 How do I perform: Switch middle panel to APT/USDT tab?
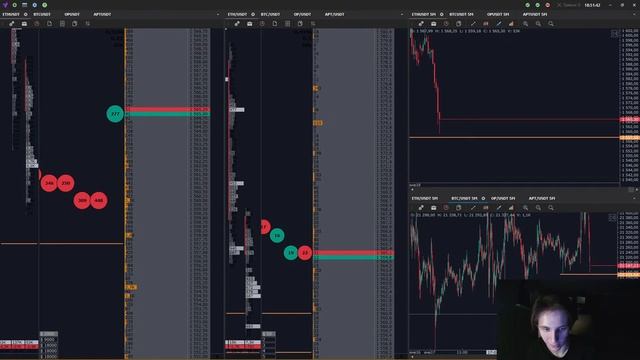(335, 14)
